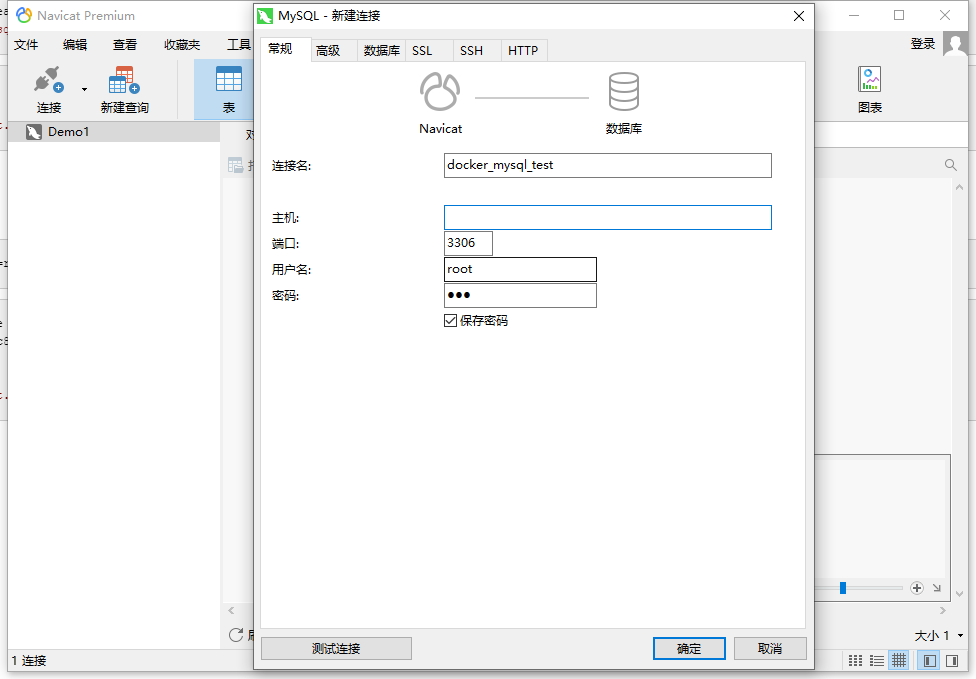
Task: Open the 大小 1 size dropdown arrow
Action: pyautogui.click(x=960, y=635)
